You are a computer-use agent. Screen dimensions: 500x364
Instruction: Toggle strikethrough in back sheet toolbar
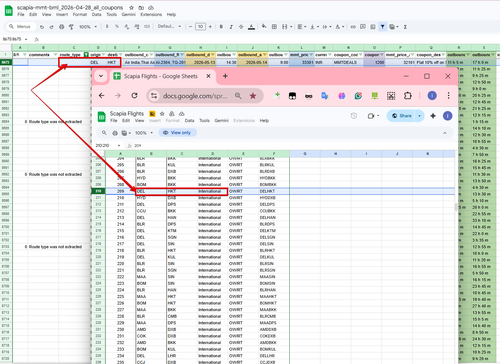tap(241, 27)
